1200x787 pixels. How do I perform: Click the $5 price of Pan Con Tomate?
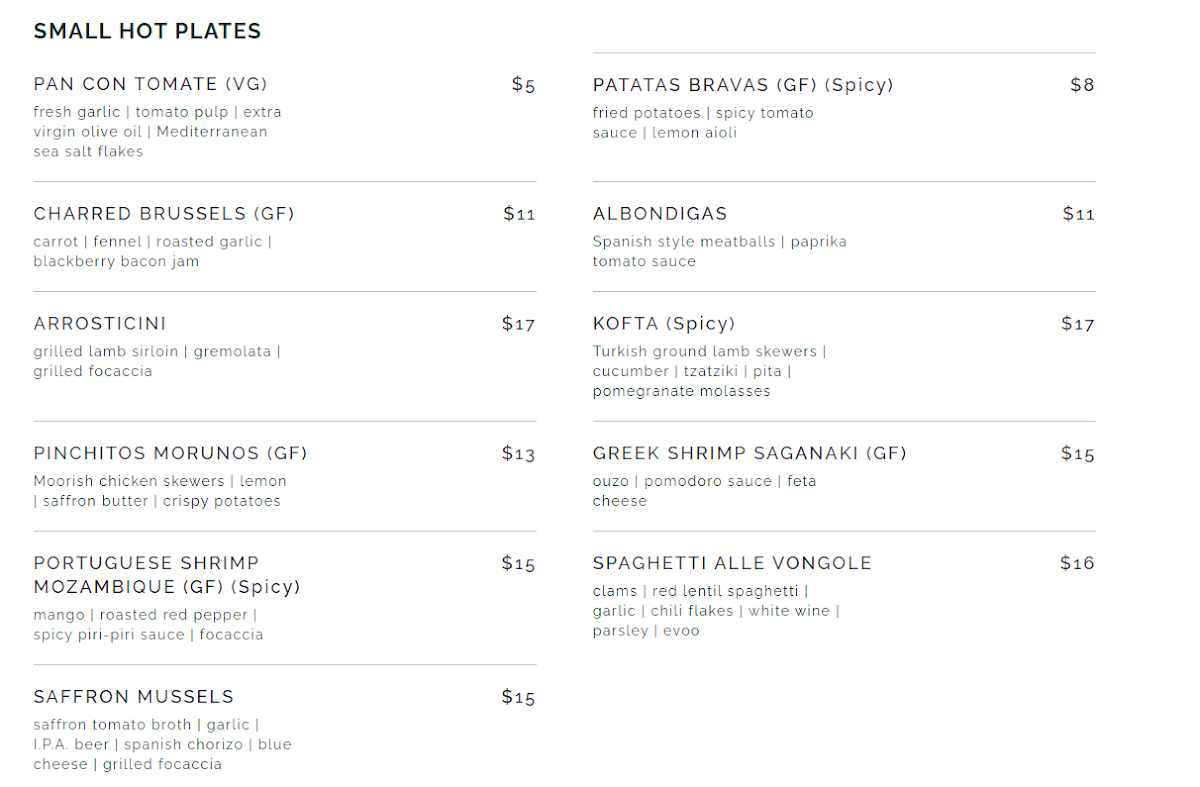tap(524, 85)
